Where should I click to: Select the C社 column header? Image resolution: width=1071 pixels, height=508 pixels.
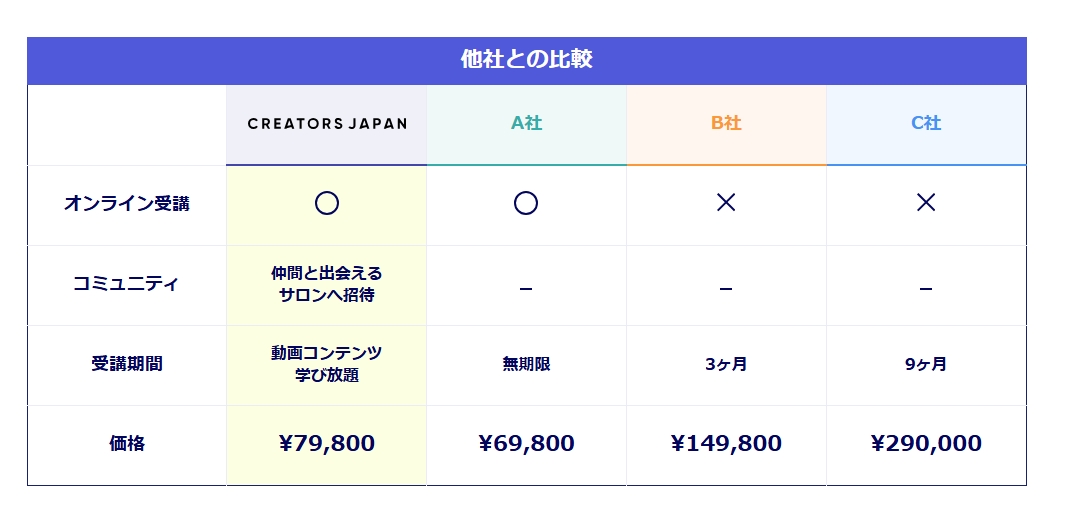click(x=926, y=124)
